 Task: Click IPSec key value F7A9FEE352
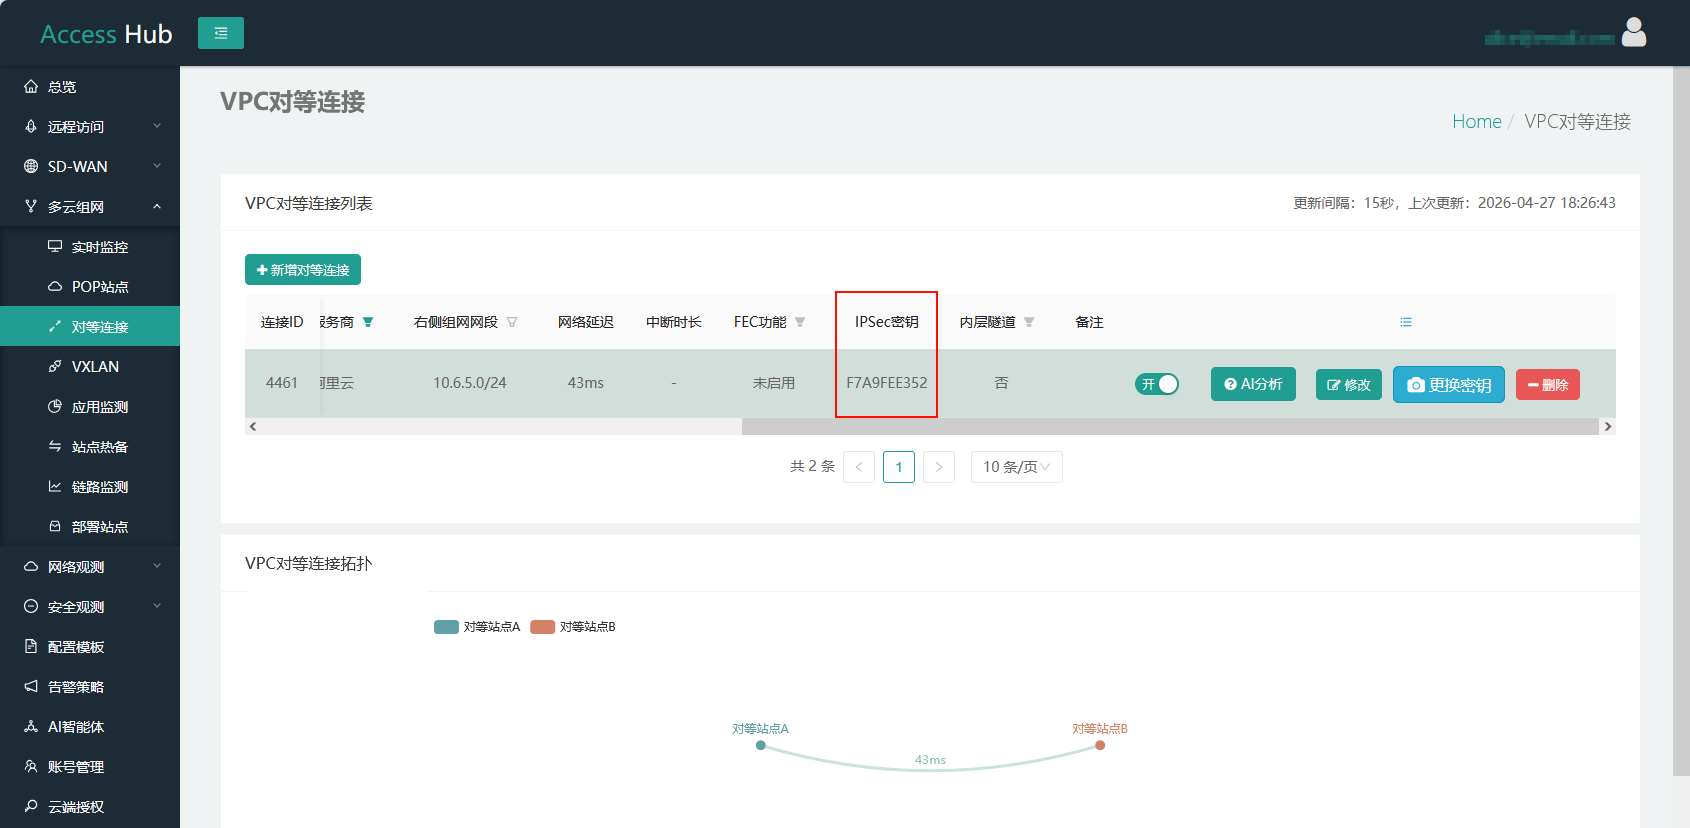click(887, 383)
